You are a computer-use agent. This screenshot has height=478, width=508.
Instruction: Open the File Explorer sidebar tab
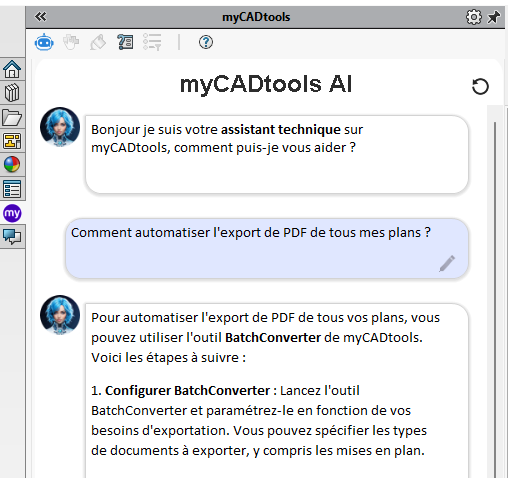12,117
